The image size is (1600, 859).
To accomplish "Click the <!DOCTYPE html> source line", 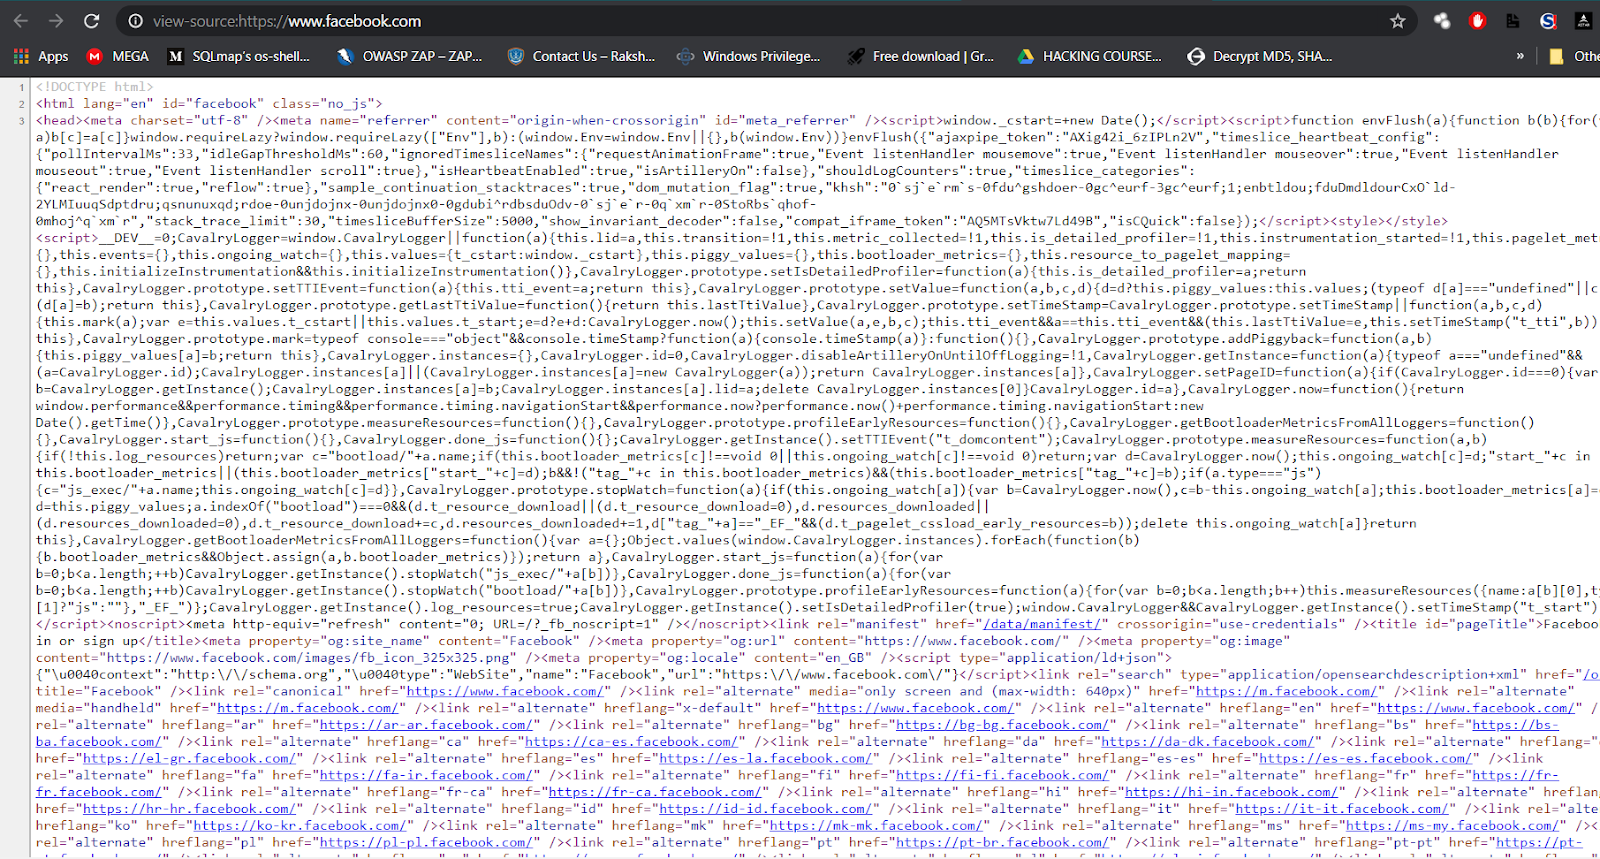I will click(x=95, y=87).
